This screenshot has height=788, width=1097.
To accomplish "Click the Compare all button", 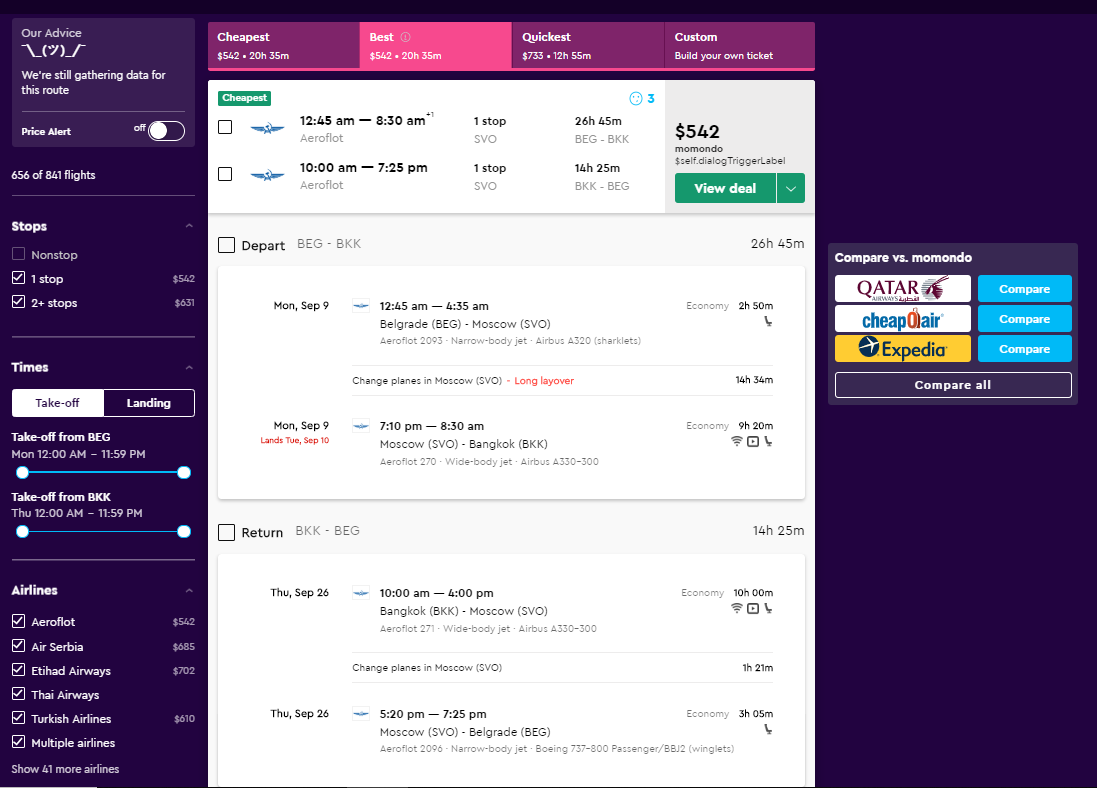I will [x=953, y=385].
